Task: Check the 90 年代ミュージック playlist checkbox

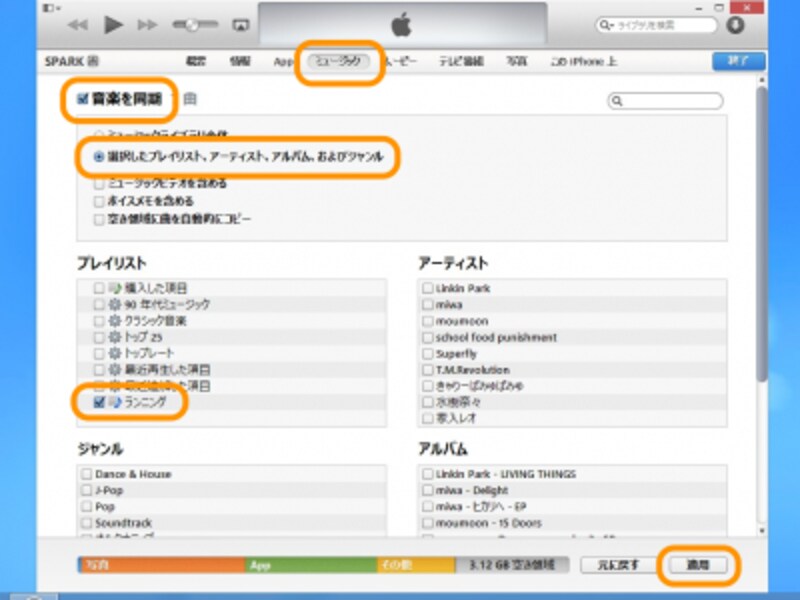Action: [99, 305]
